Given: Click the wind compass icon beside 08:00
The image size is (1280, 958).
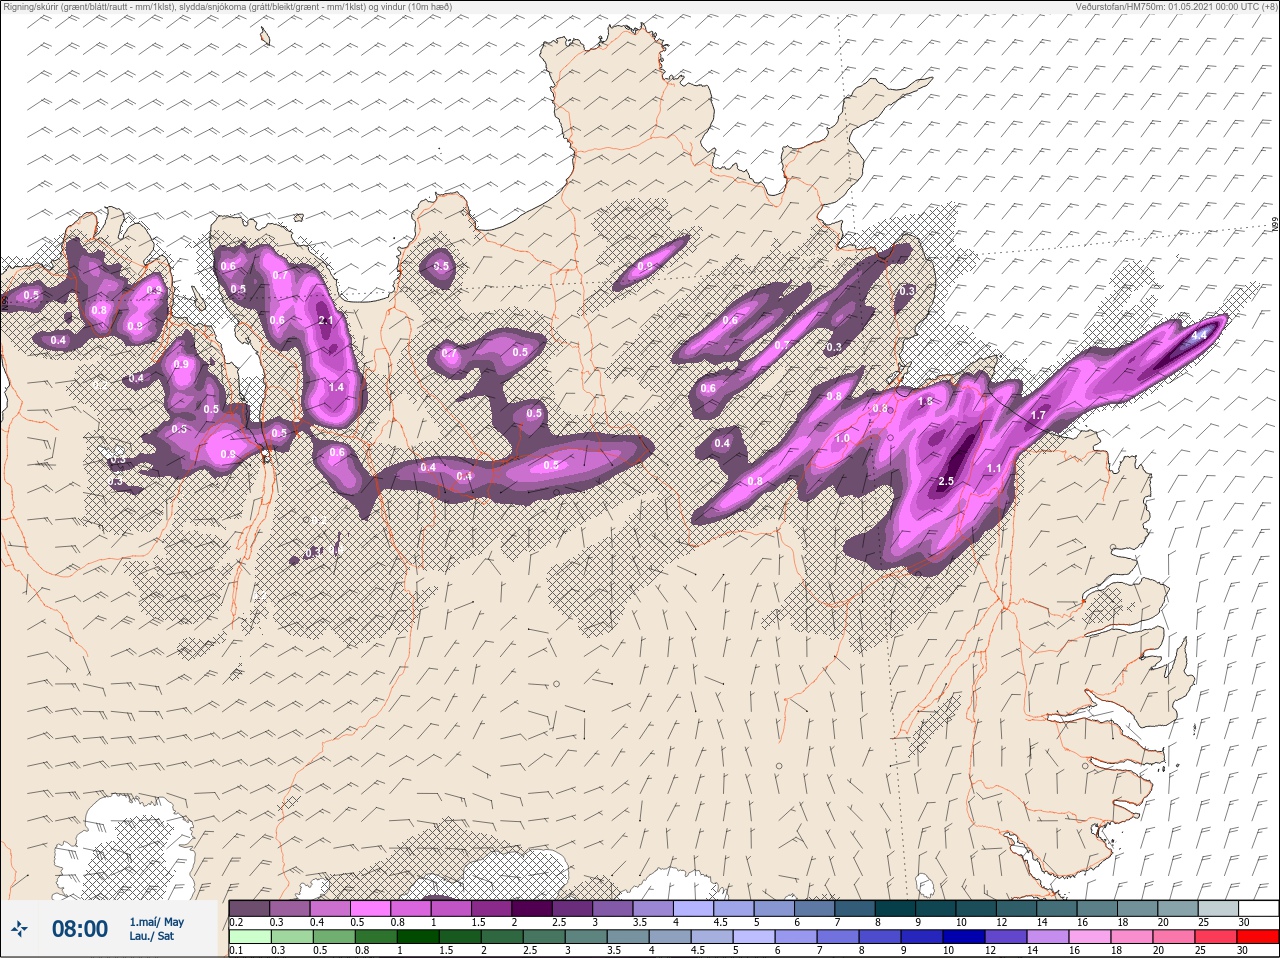Looking at the screenshot, I should tap(19, 929).
